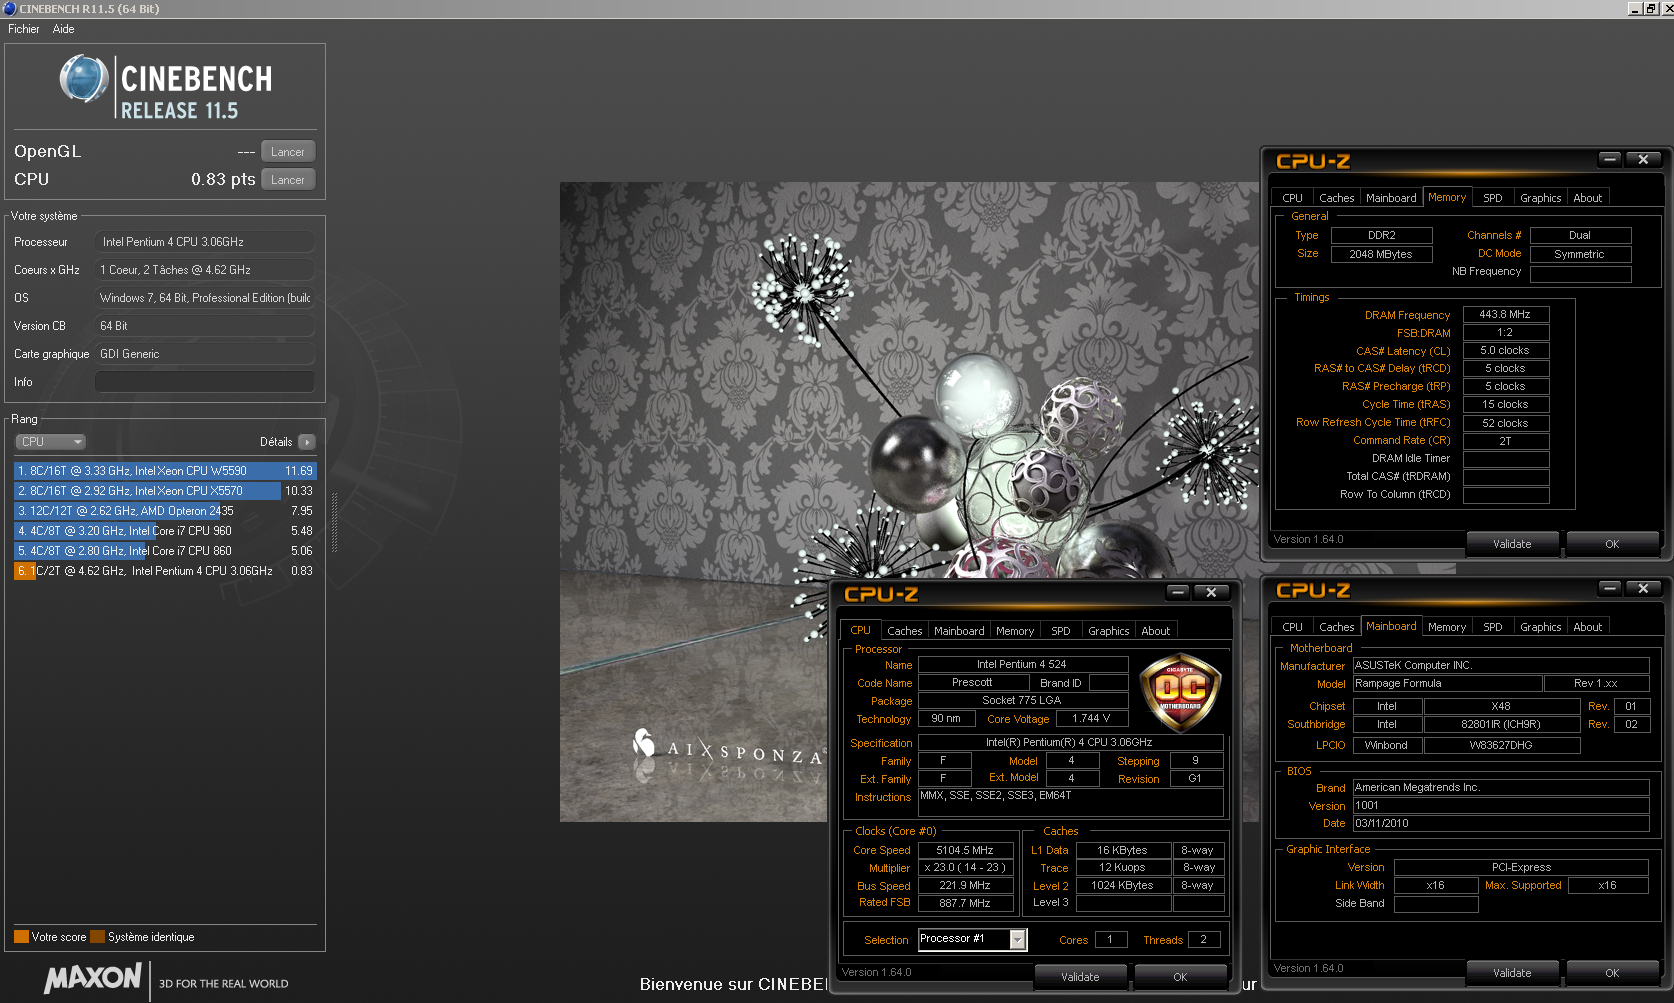Select ranking row Intel Xeon CPU X5570
The height and width of the screenshot is (1003, 1674).
coord(165,491)
